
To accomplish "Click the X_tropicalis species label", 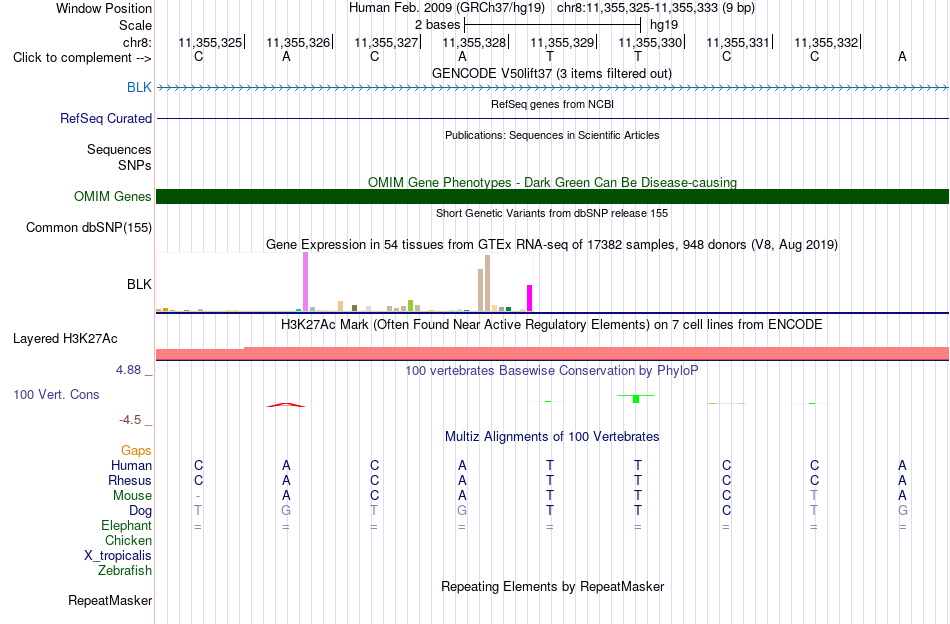I will pos(118,556).
